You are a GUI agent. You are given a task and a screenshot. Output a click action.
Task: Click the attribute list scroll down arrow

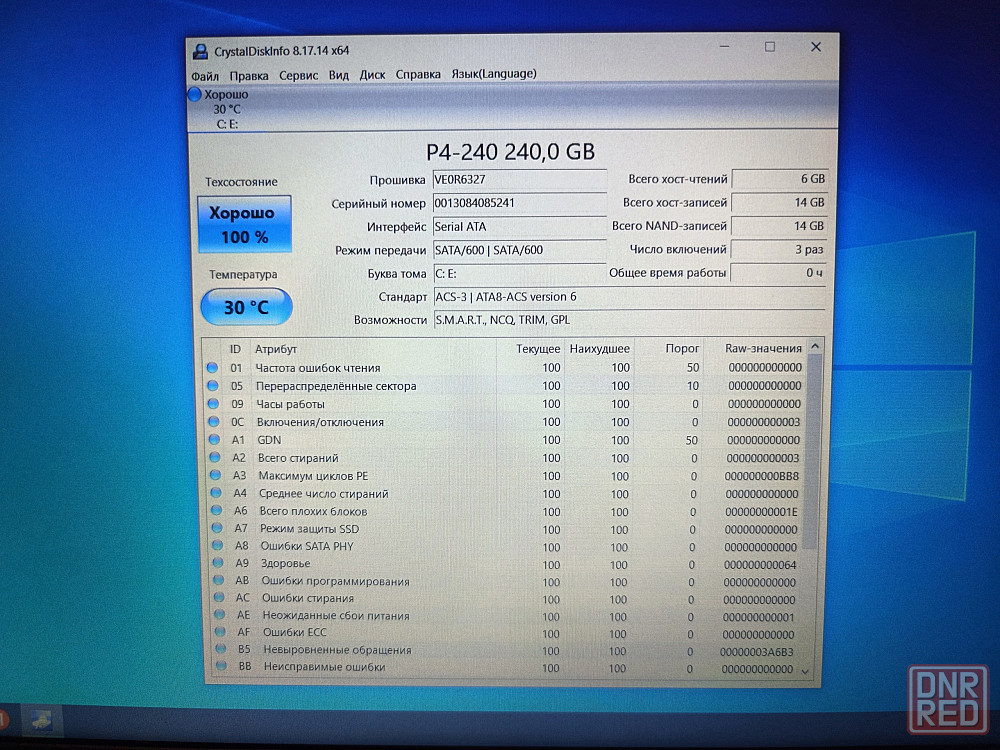pos(805,672)
